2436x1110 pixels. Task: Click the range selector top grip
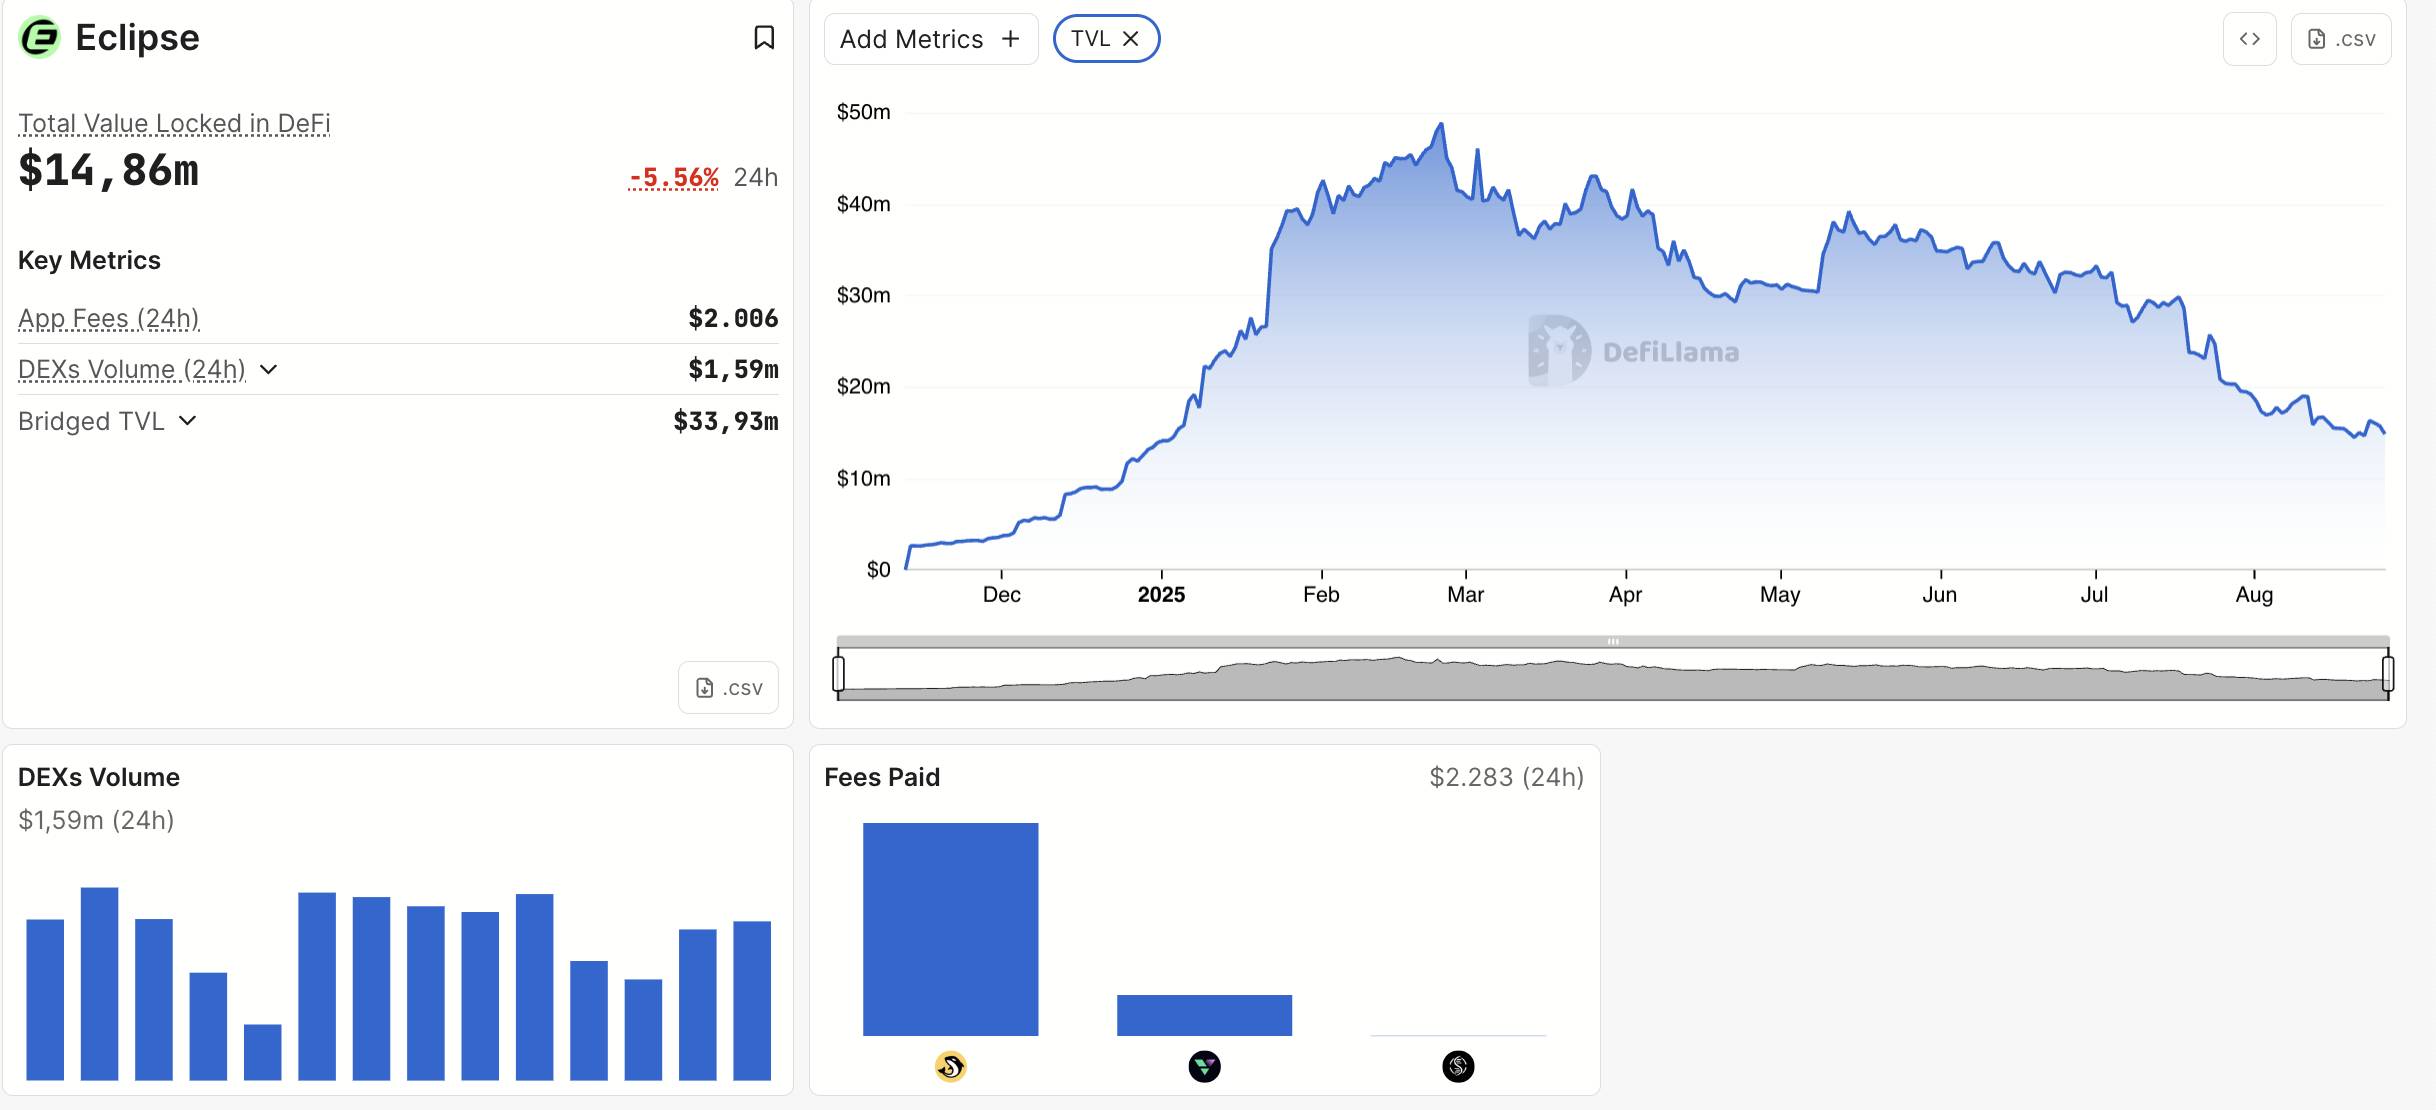(1613, 641)
